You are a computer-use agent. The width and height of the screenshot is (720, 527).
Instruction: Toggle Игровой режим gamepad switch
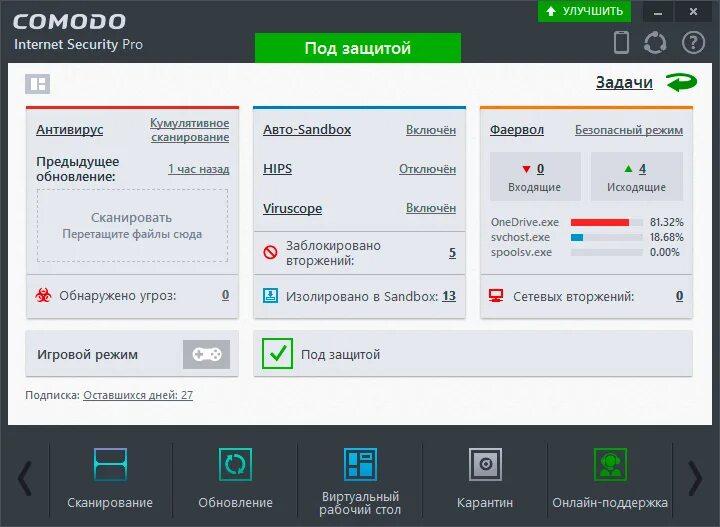click(206, 354)
